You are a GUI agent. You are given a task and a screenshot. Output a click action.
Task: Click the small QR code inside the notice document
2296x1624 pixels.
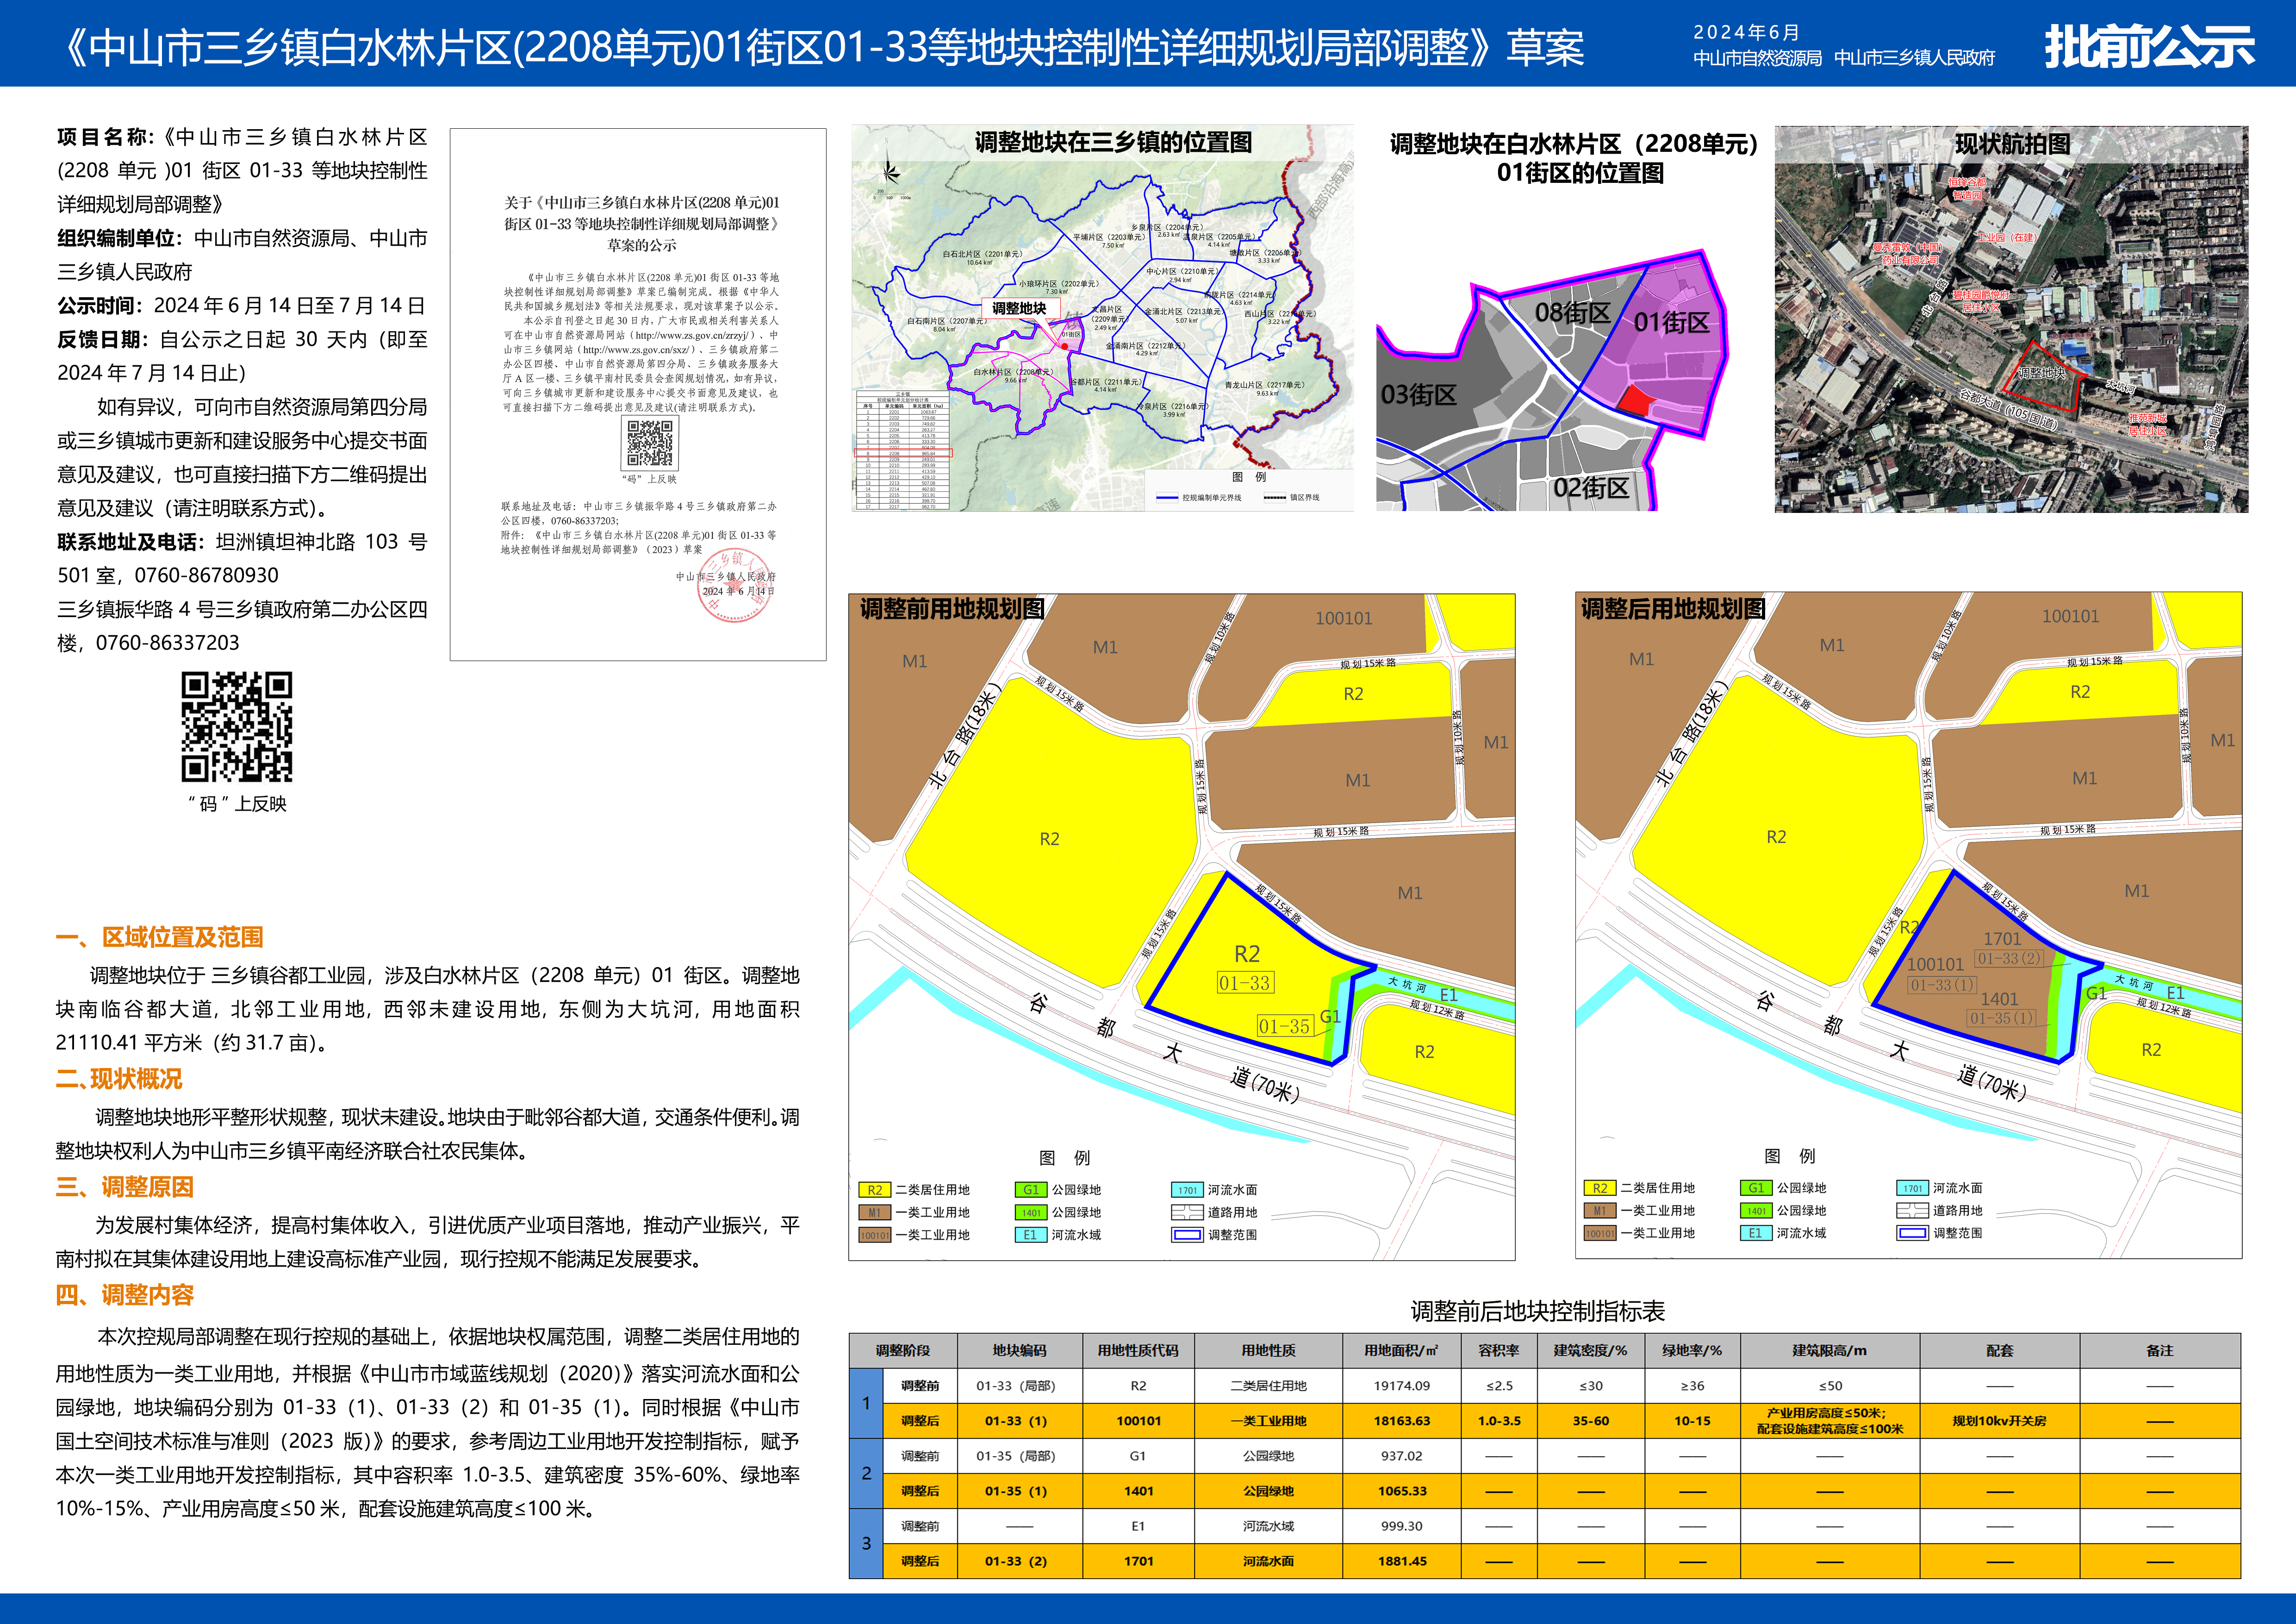tap(649, 443)
